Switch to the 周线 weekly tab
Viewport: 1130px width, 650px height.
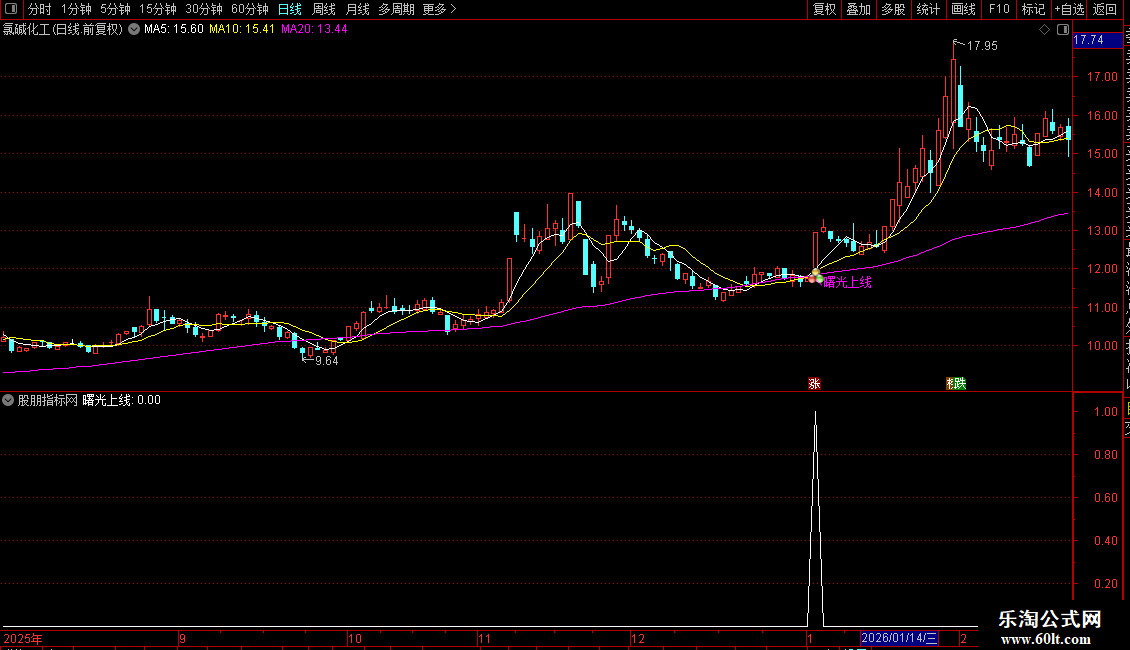tap(324, 9)
